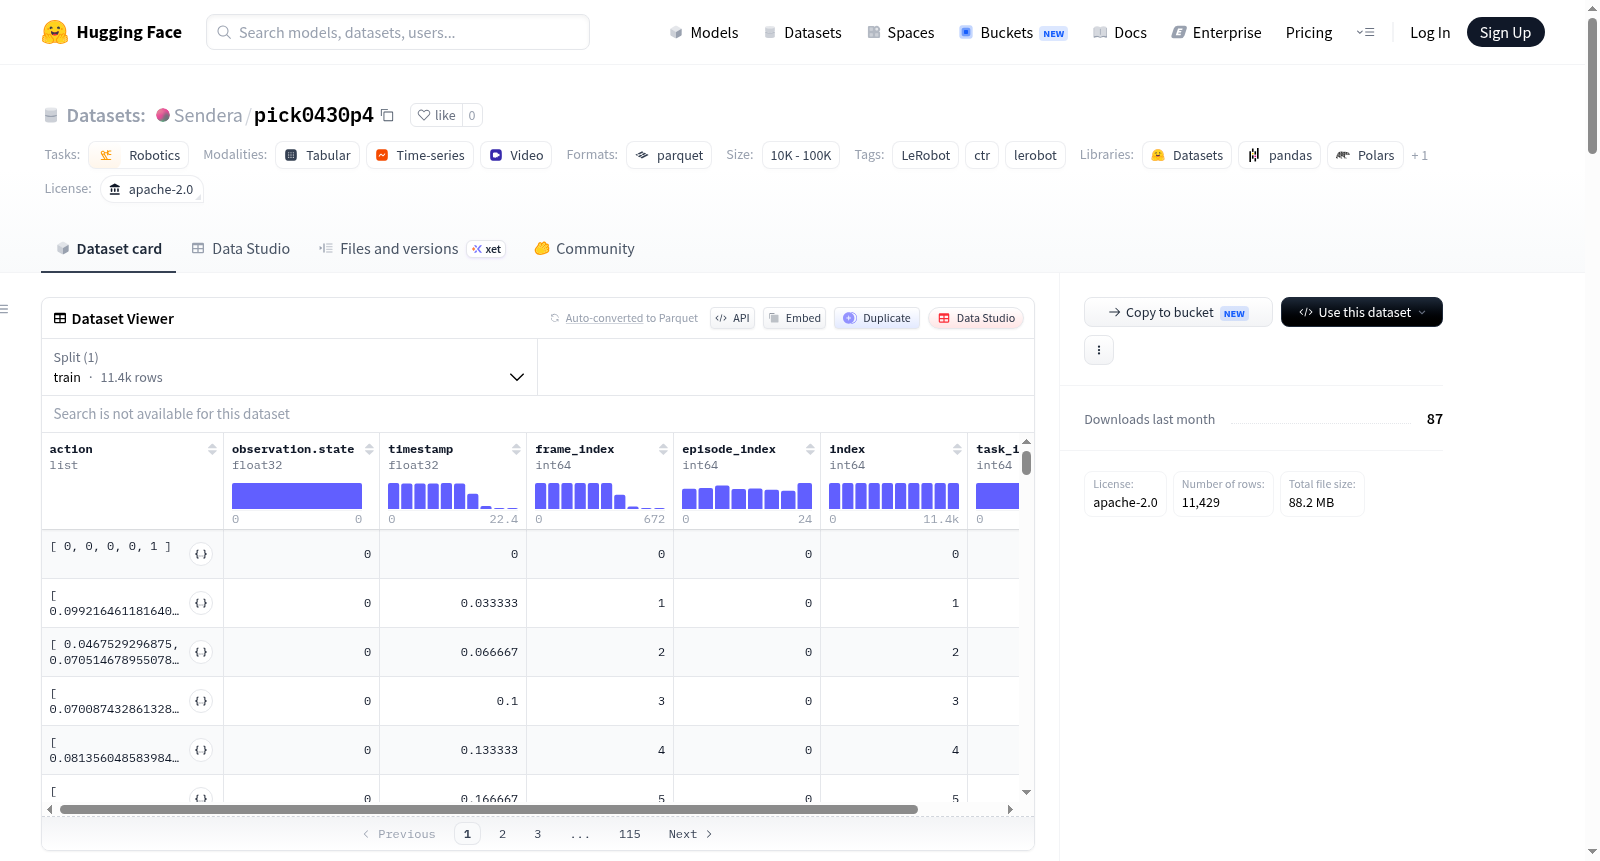Click Copy to bucket button
Screen dimensions: 1600x861
tap(1178, 312)
